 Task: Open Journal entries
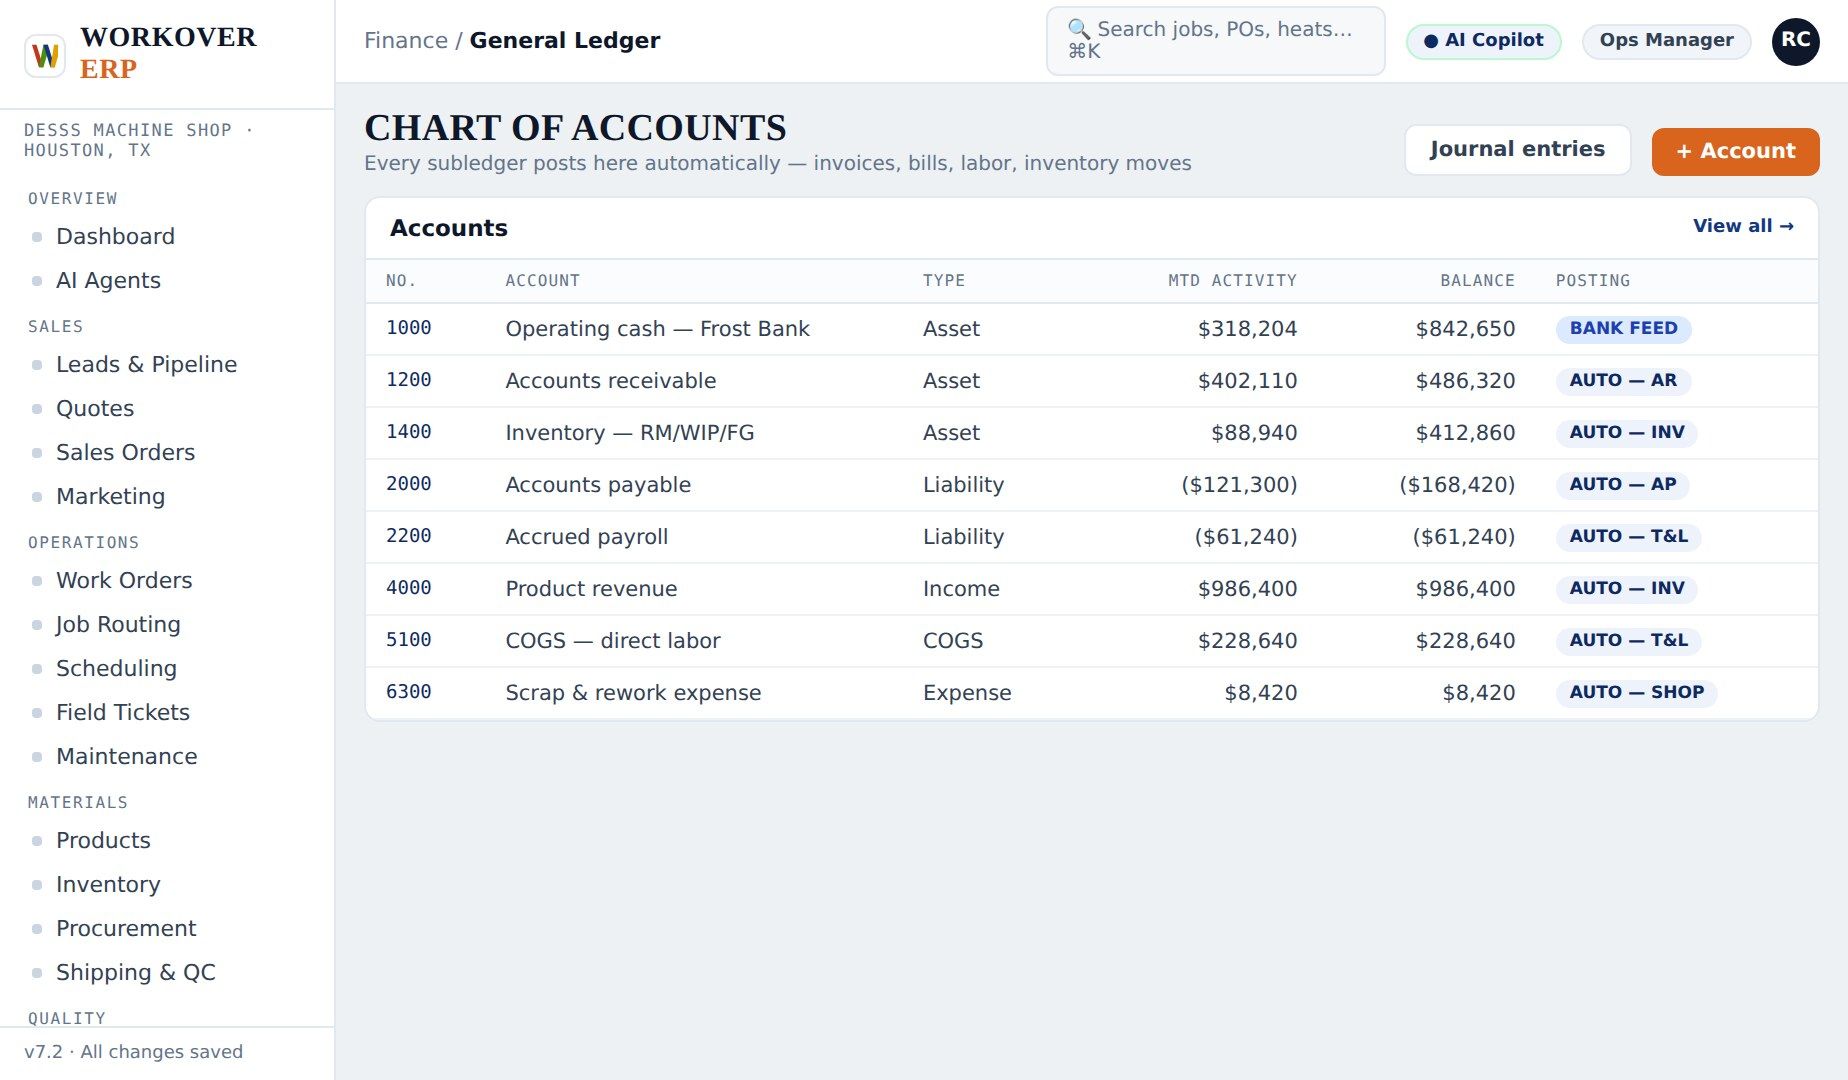tap(1517, 150)
